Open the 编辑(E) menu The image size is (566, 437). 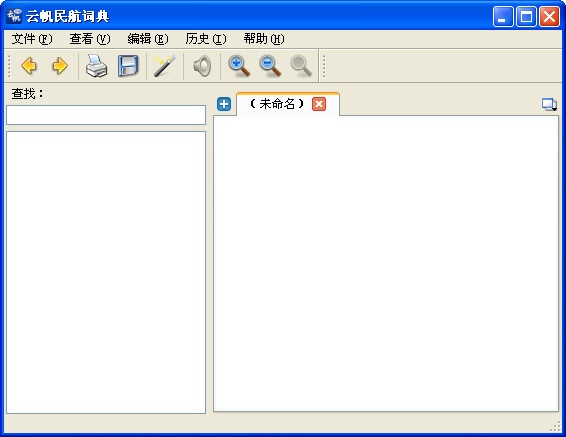(x=148, y=39)
